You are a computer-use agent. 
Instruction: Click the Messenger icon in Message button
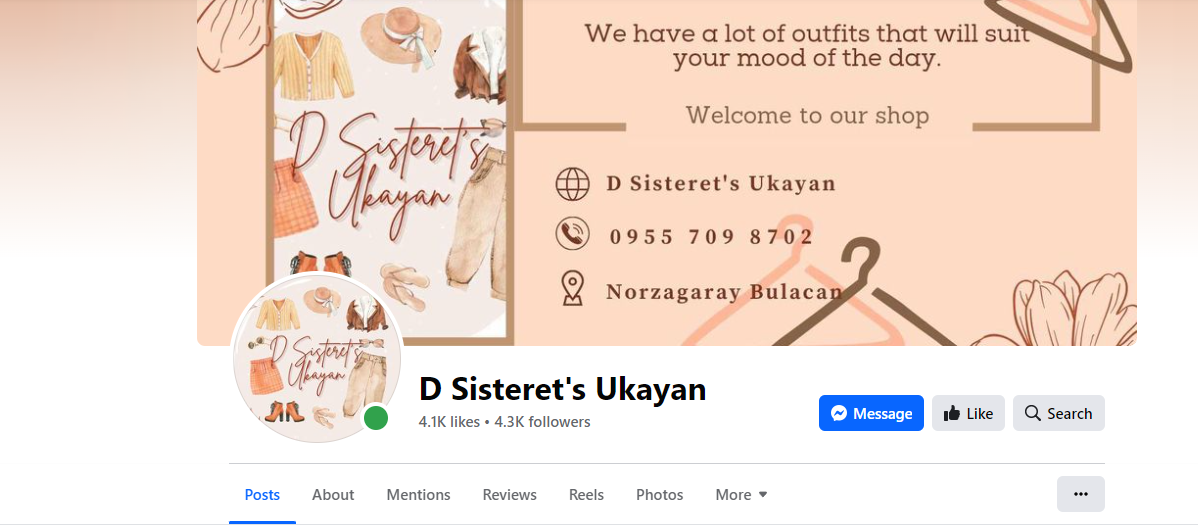(839, 413)
